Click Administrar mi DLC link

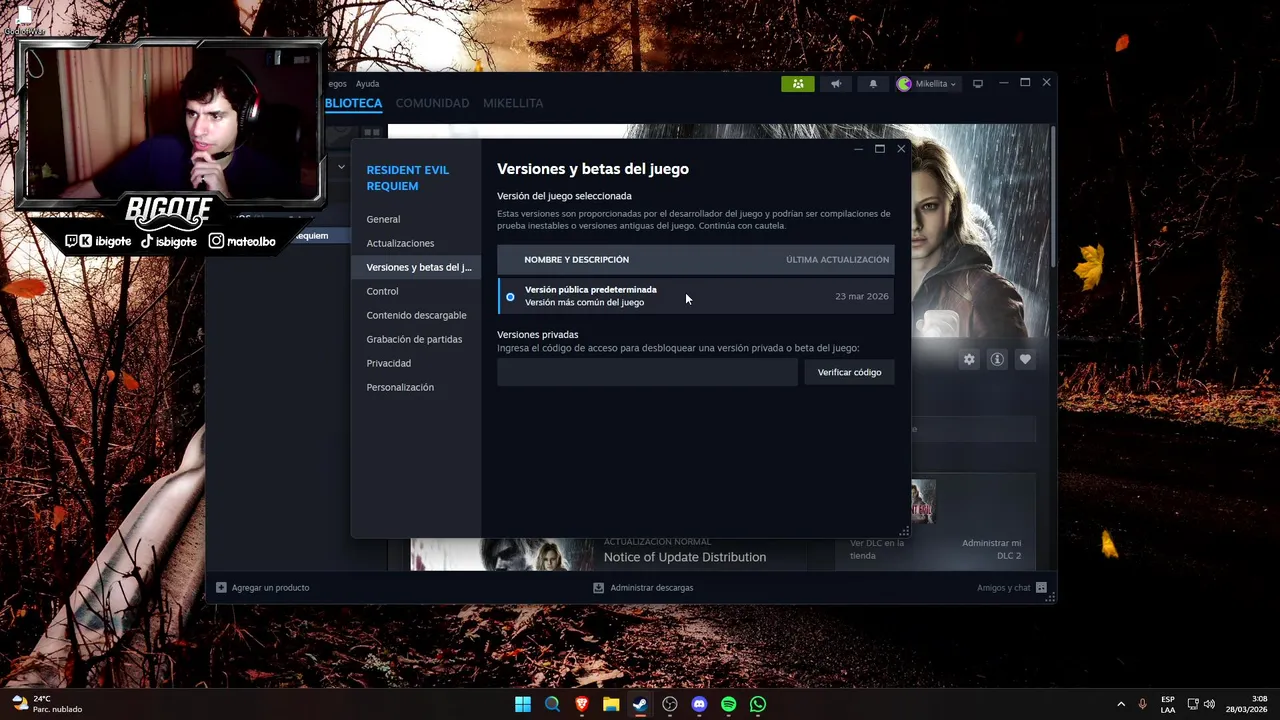point(991,549)
